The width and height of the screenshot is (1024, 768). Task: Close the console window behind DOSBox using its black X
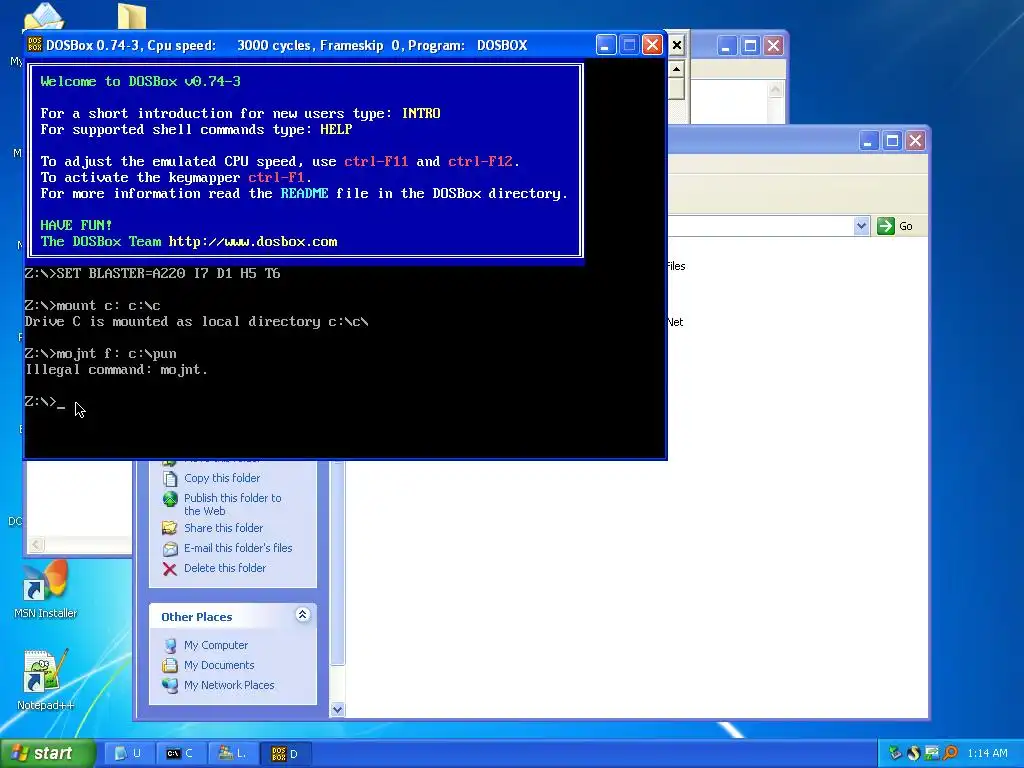[x=677, y=45]
